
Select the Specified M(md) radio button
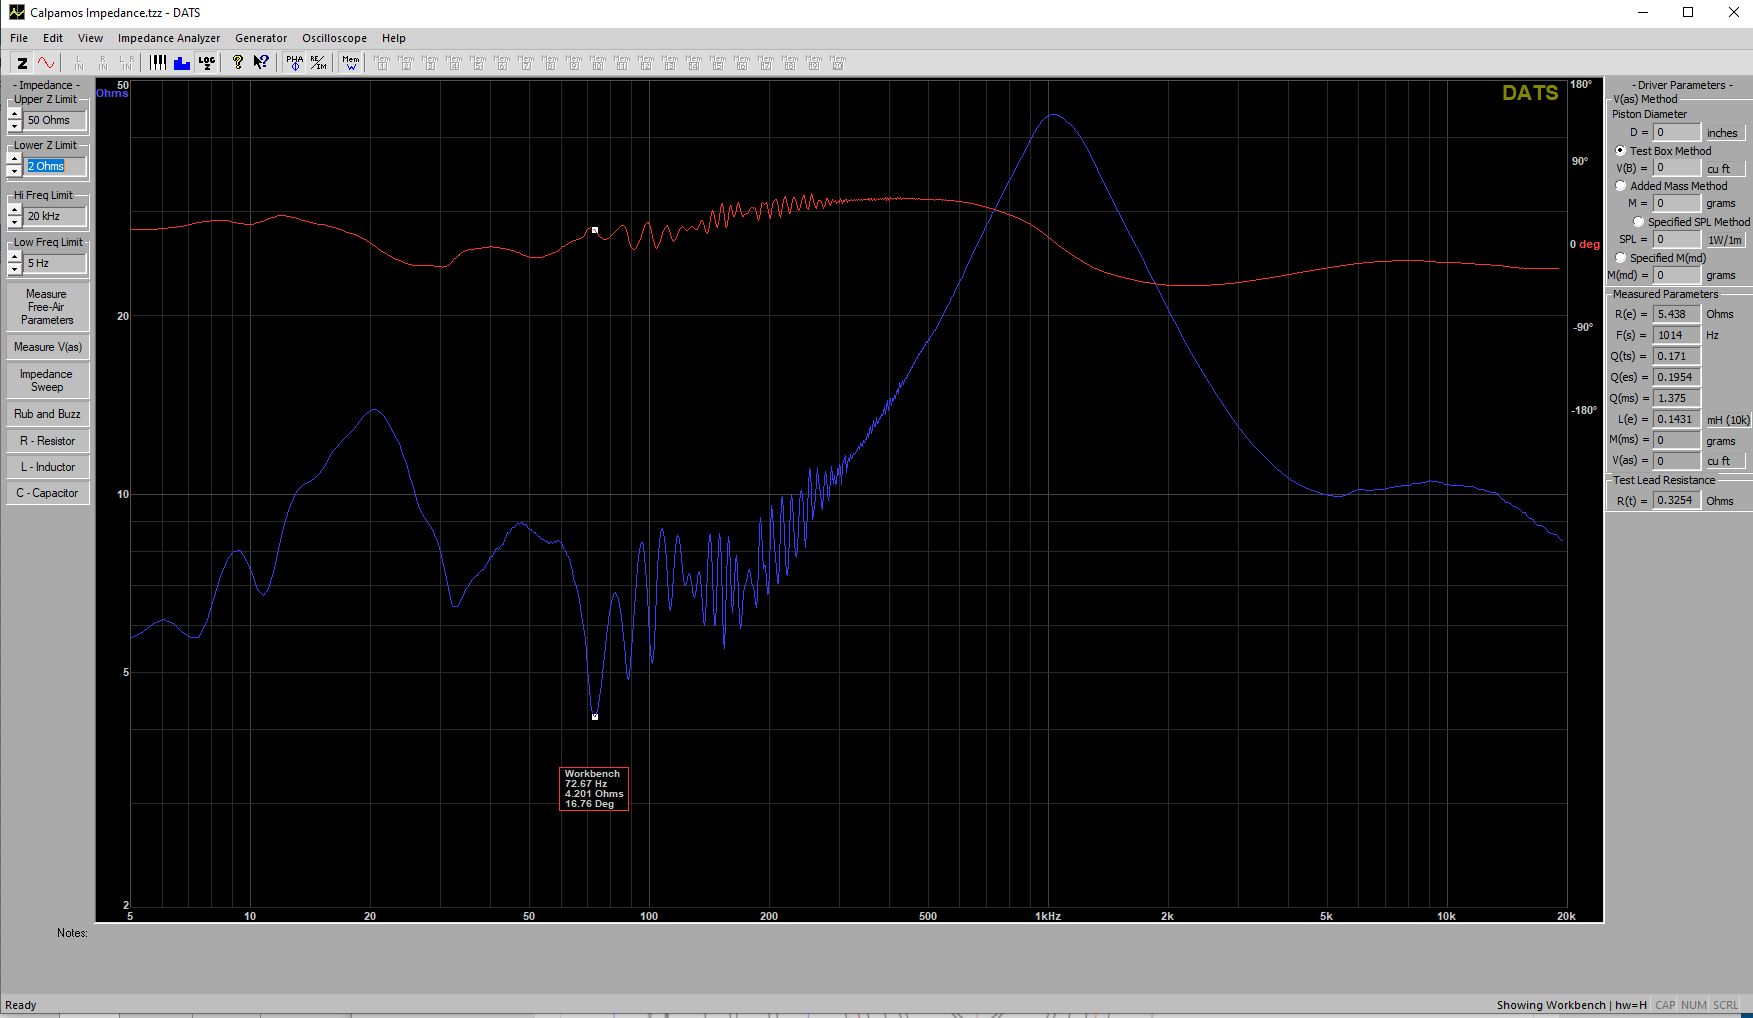1620,258
